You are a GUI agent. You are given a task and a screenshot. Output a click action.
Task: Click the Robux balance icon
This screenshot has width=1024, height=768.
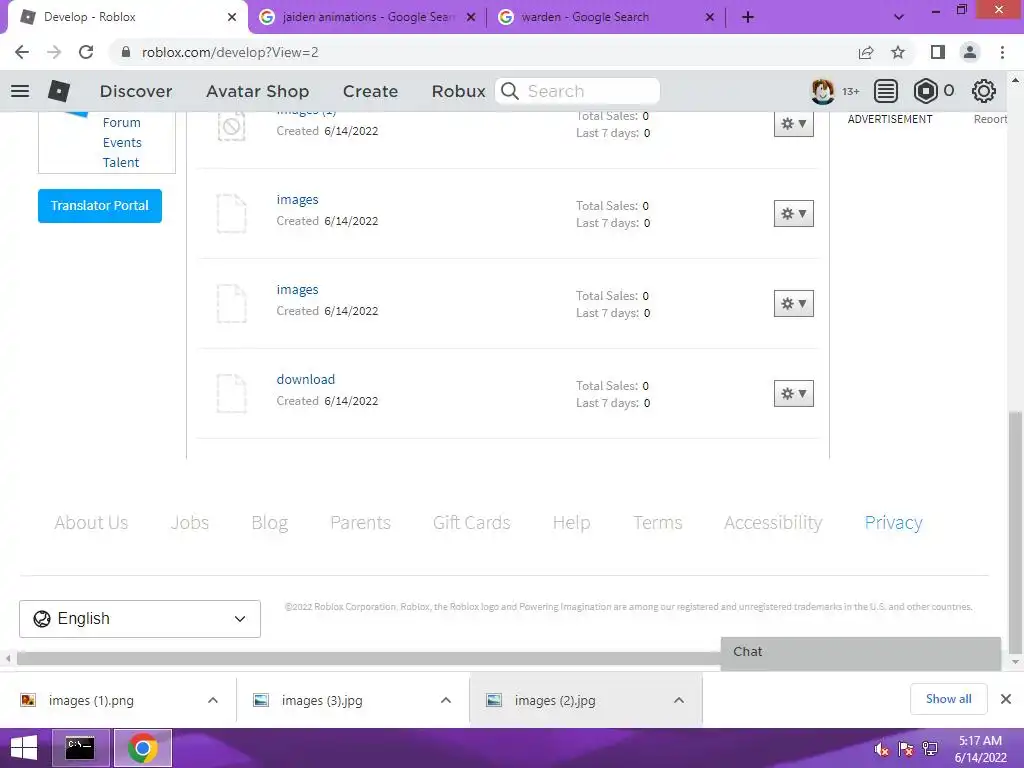click(925, 91)
